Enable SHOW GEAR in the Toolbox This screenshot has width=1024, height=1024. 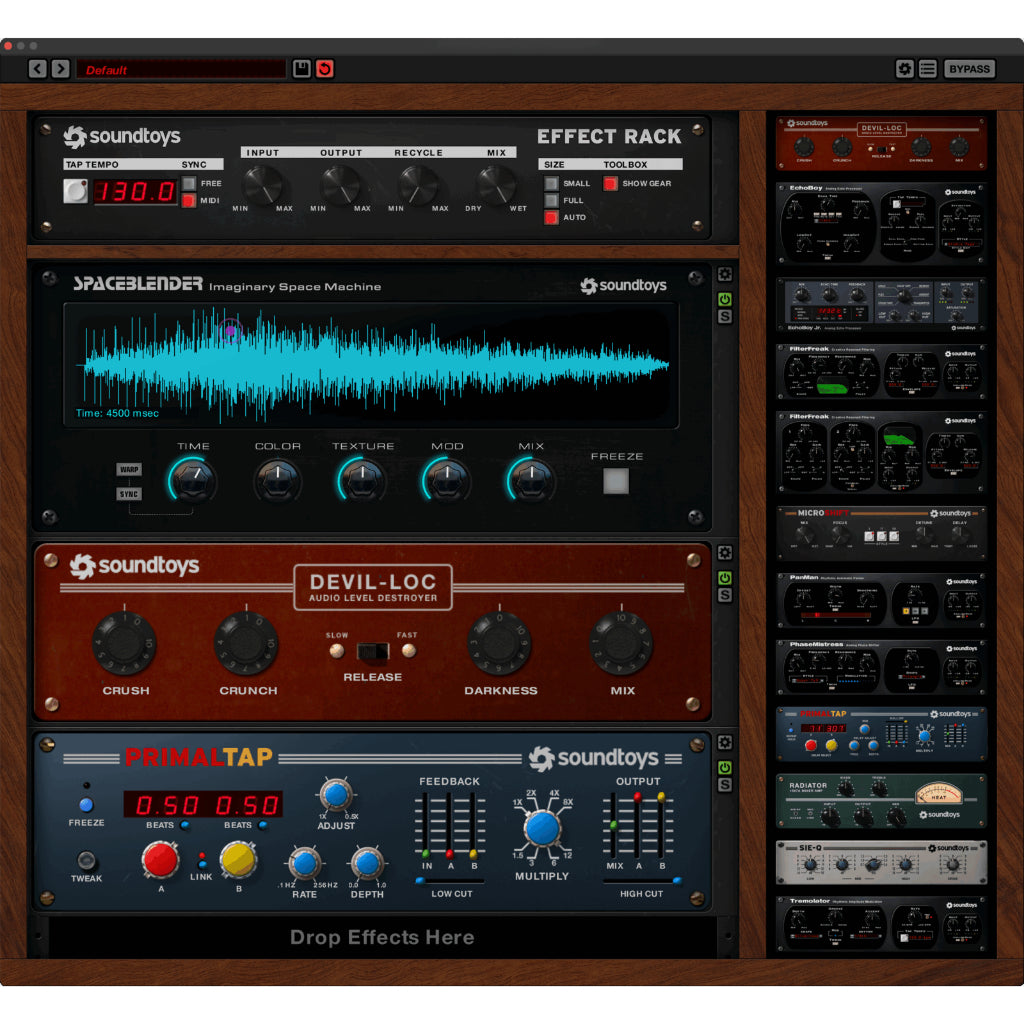coord(611,183)
